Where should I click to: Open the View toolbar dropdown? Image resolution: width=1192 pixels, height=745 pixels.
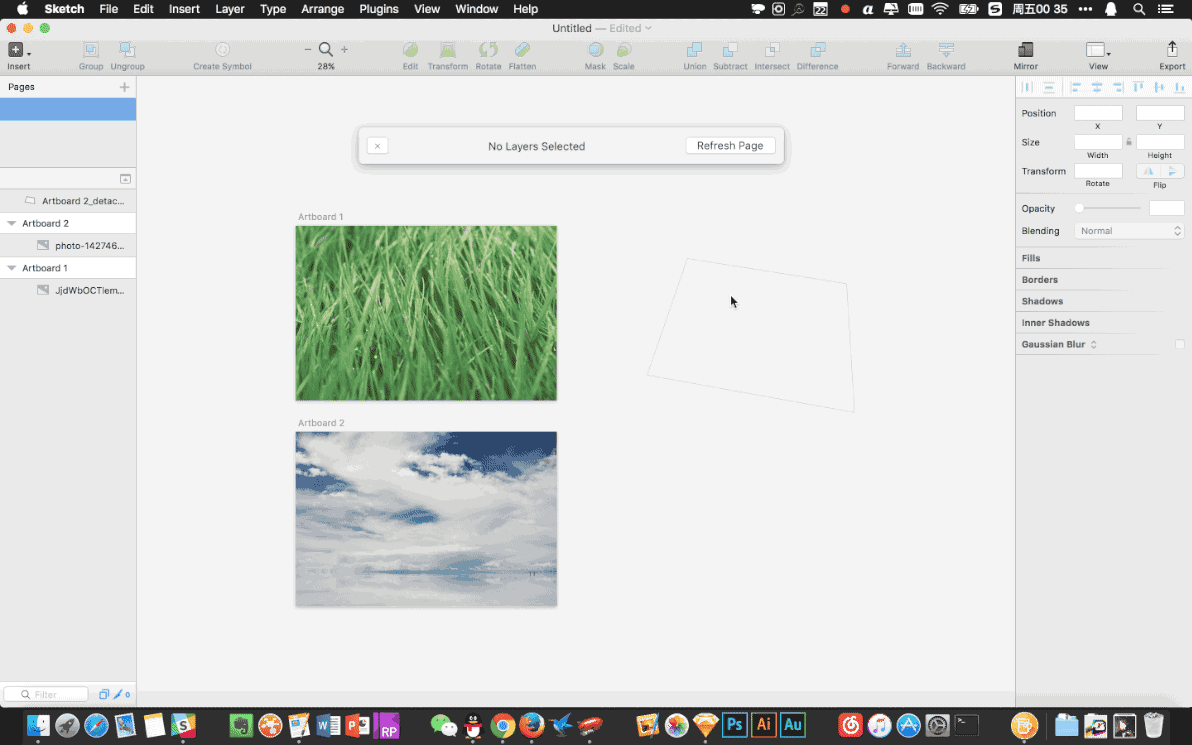[x=1098, y=50]
